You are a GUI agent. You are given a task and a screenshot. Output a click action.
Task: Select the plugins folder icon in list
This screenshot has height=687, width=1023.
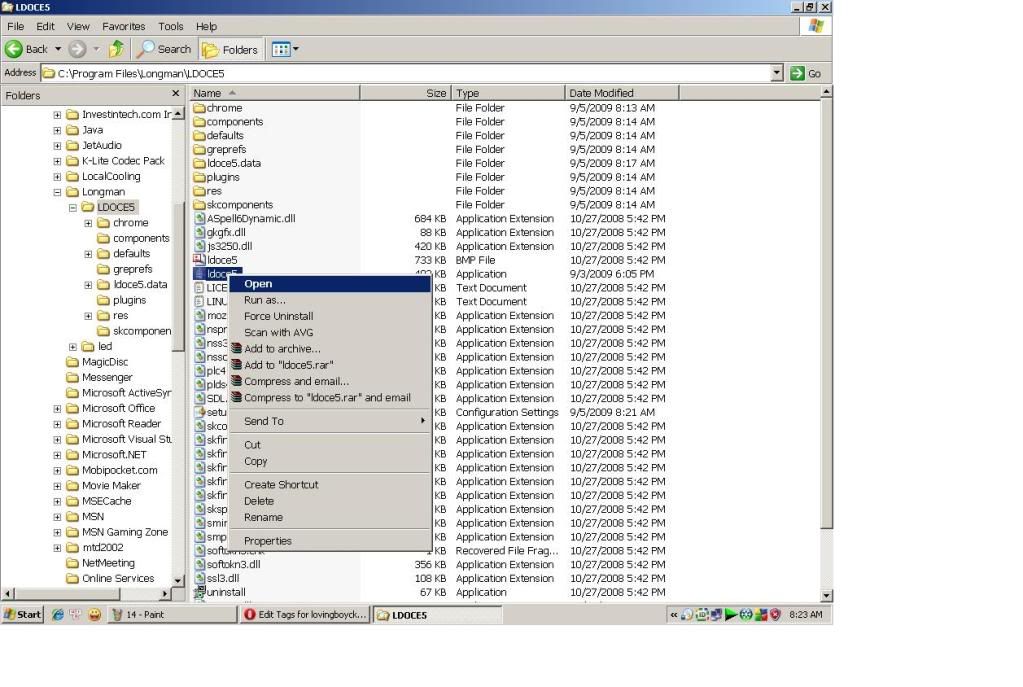pos(200,177)
